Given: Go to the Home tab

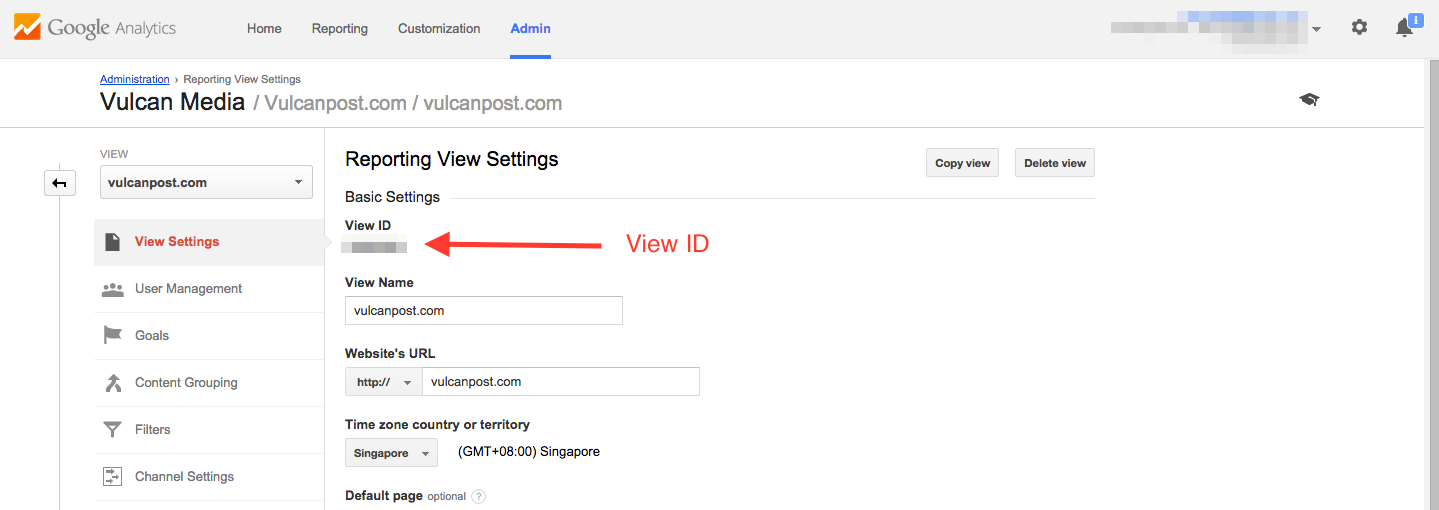Looking at the screenshot, I should coord(264,28).
